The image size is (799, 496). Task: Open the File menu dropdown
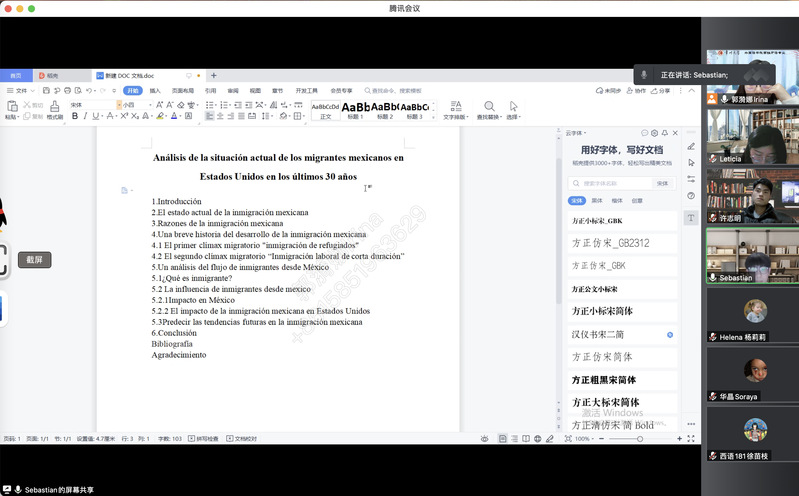pos(20,90)
